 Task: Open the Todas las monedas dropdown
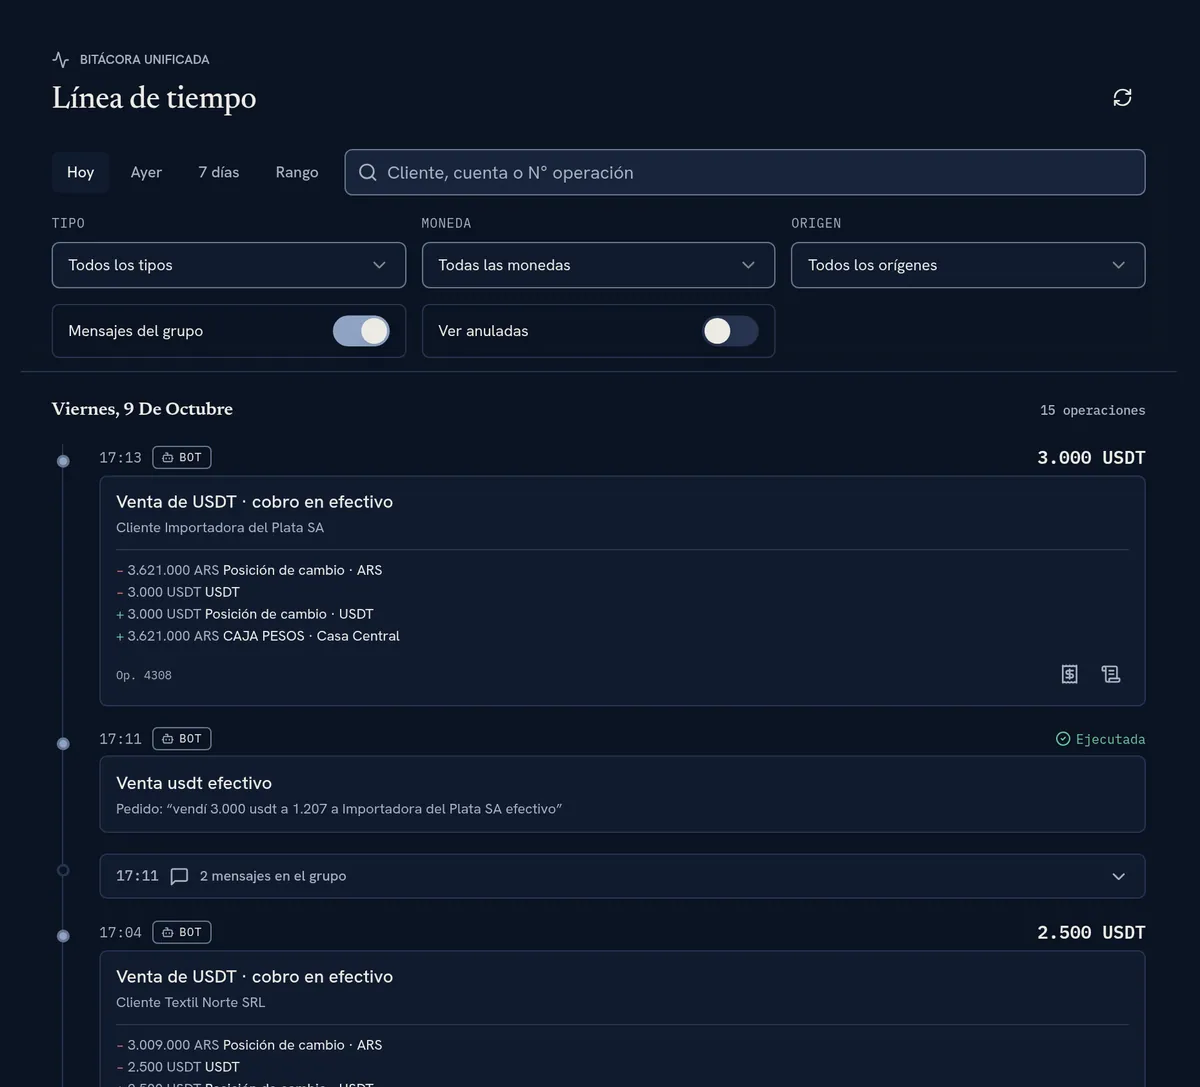[x=598, y=265]
